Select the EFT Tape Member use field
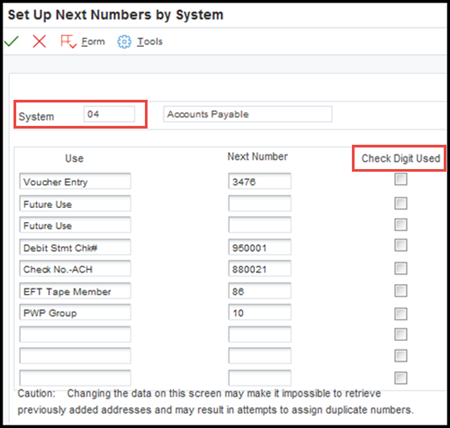Viewport: 450px width, 428px height. pyautogui.click(x=75, y=291)
